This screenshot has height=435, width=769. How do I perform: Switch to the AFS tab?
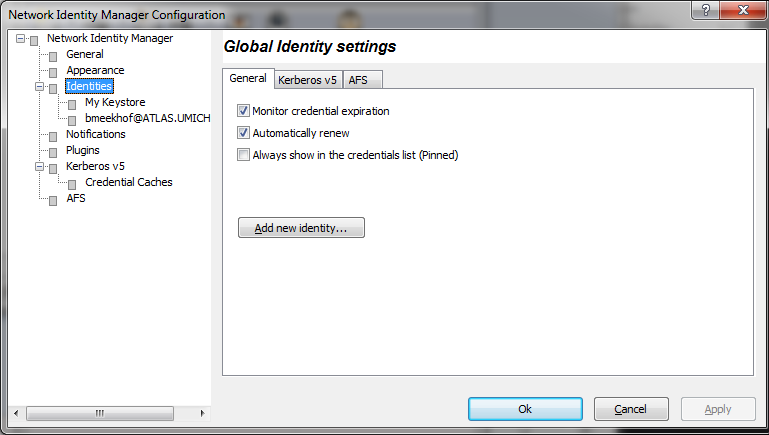tap(362, 80)
